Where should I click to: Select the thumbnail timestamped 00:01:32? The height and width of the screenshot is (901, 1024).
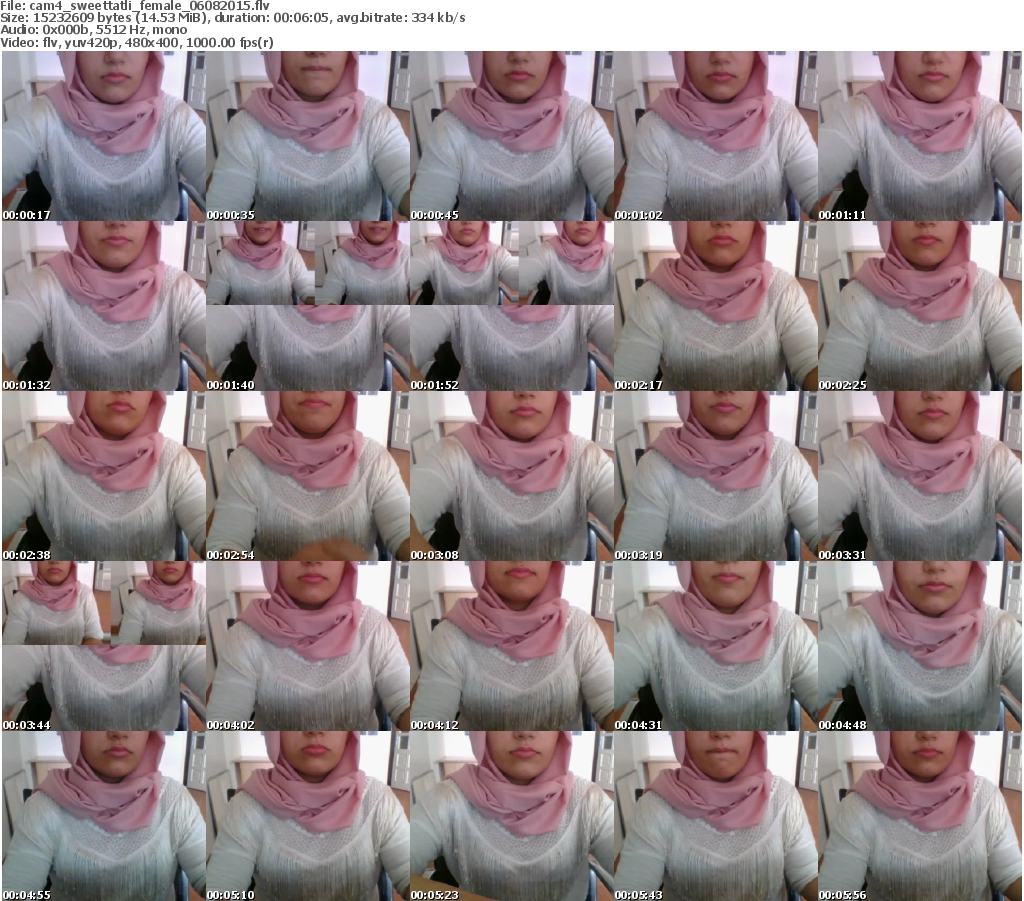point(104,306)
